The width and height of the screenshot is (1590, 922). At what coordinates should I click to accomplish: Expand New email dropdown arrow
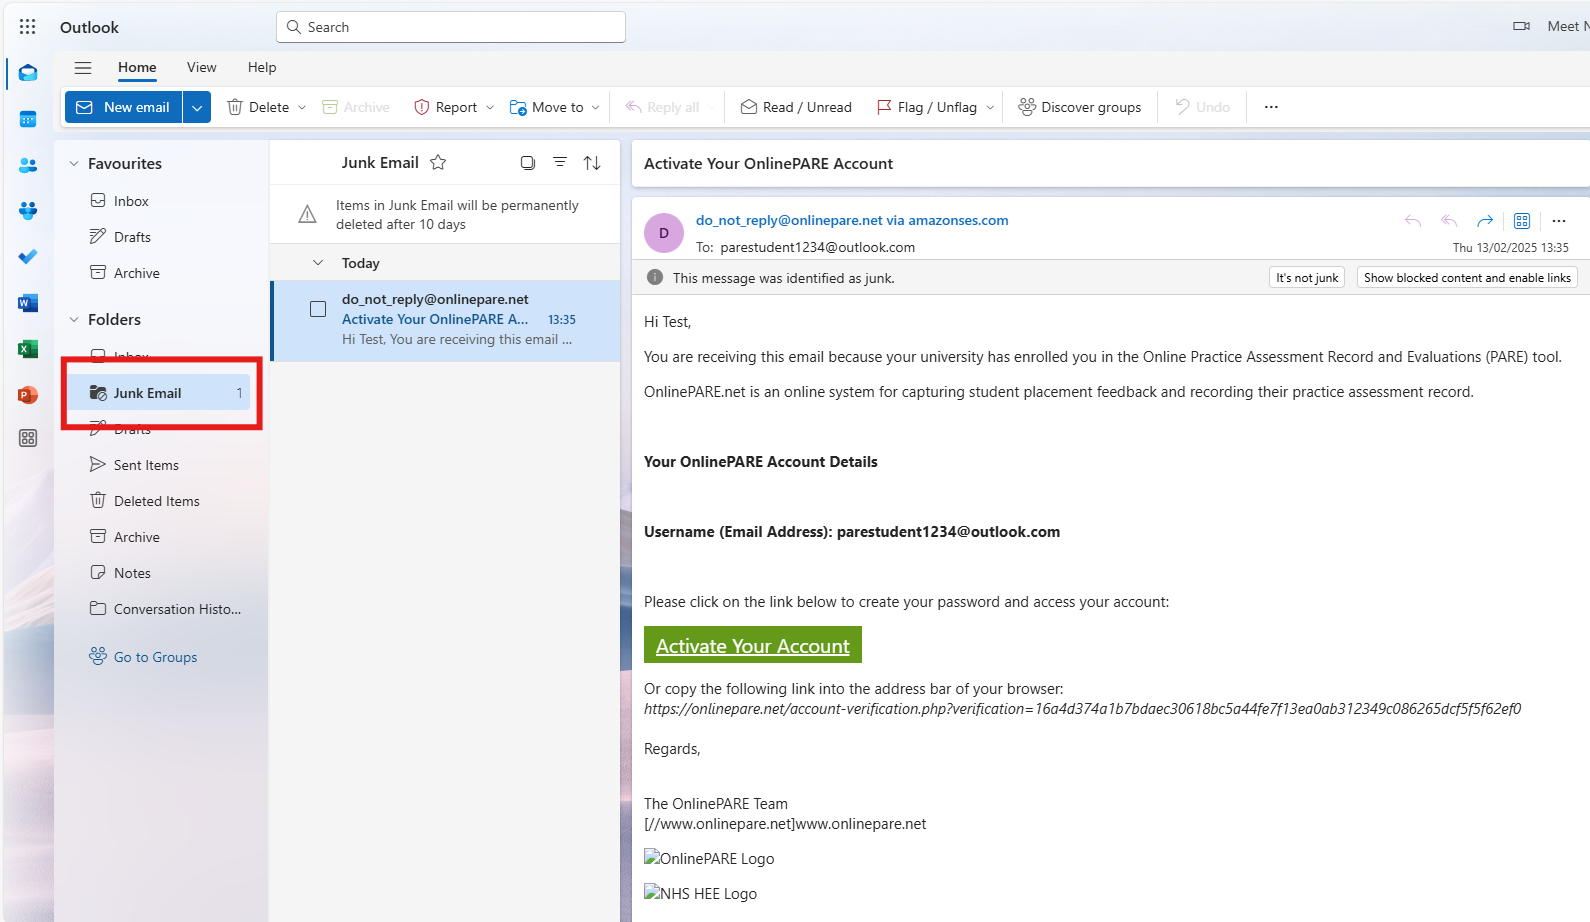point(197,107)
